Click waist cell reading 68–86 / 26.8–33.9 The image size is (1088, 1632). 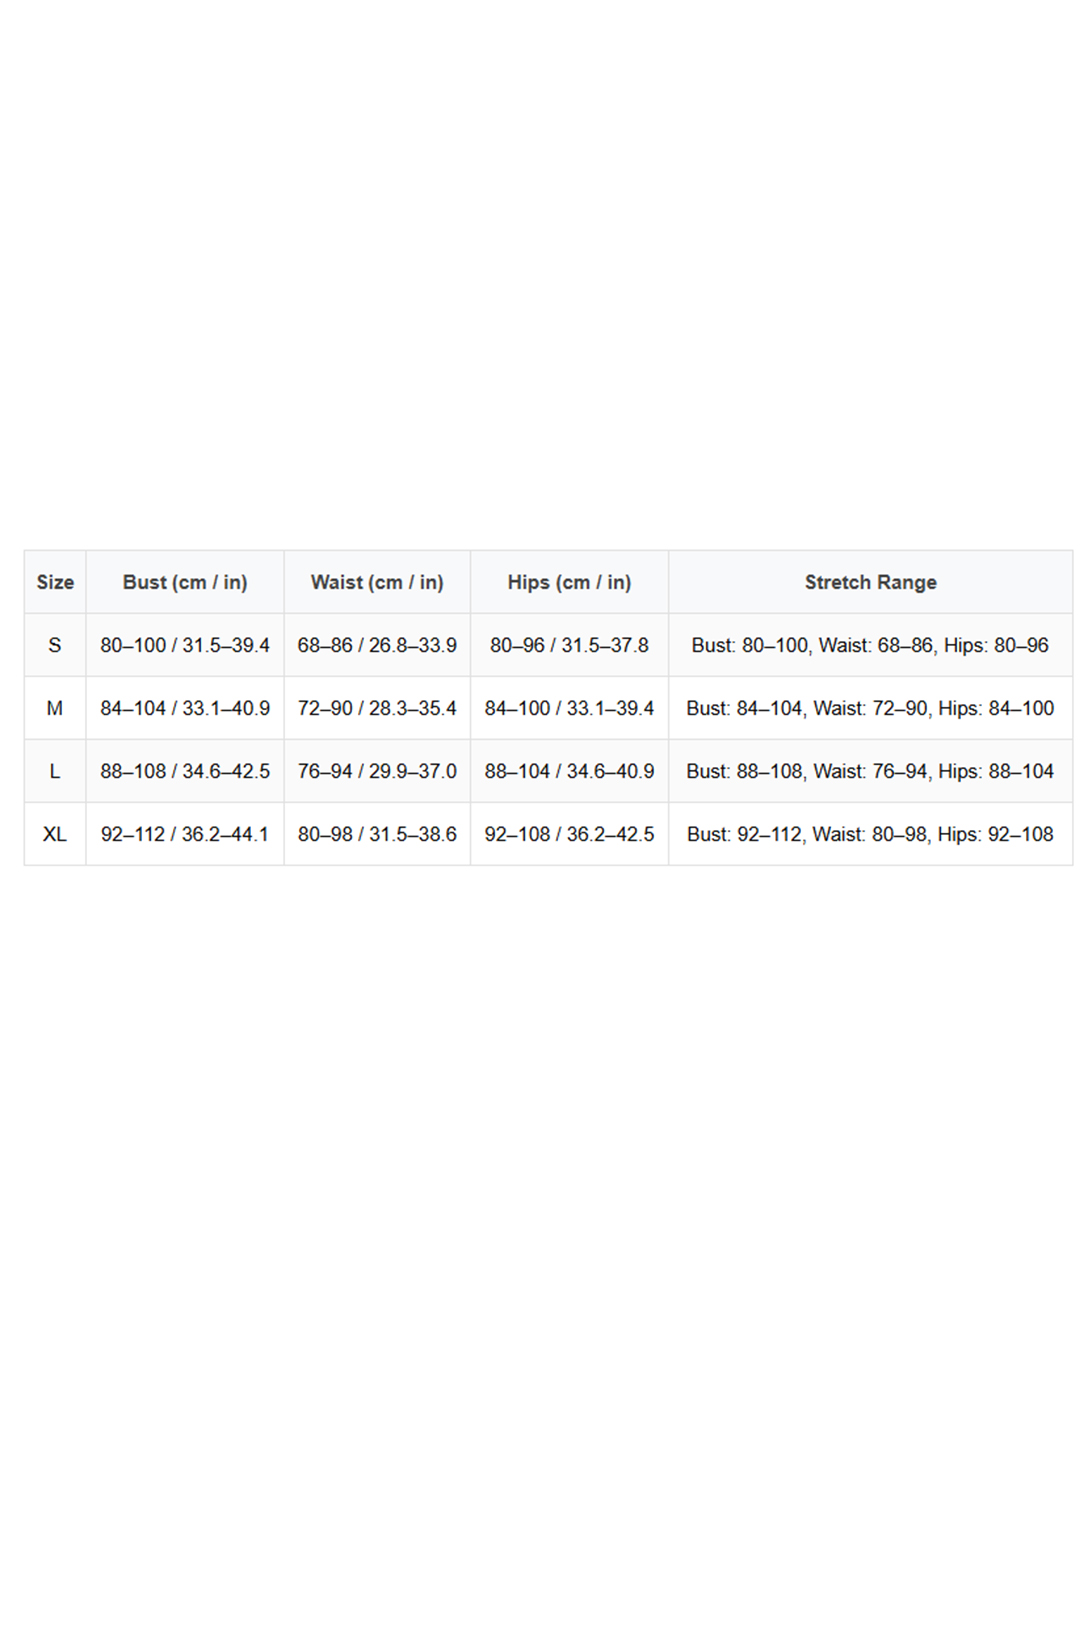click(377, 645)
